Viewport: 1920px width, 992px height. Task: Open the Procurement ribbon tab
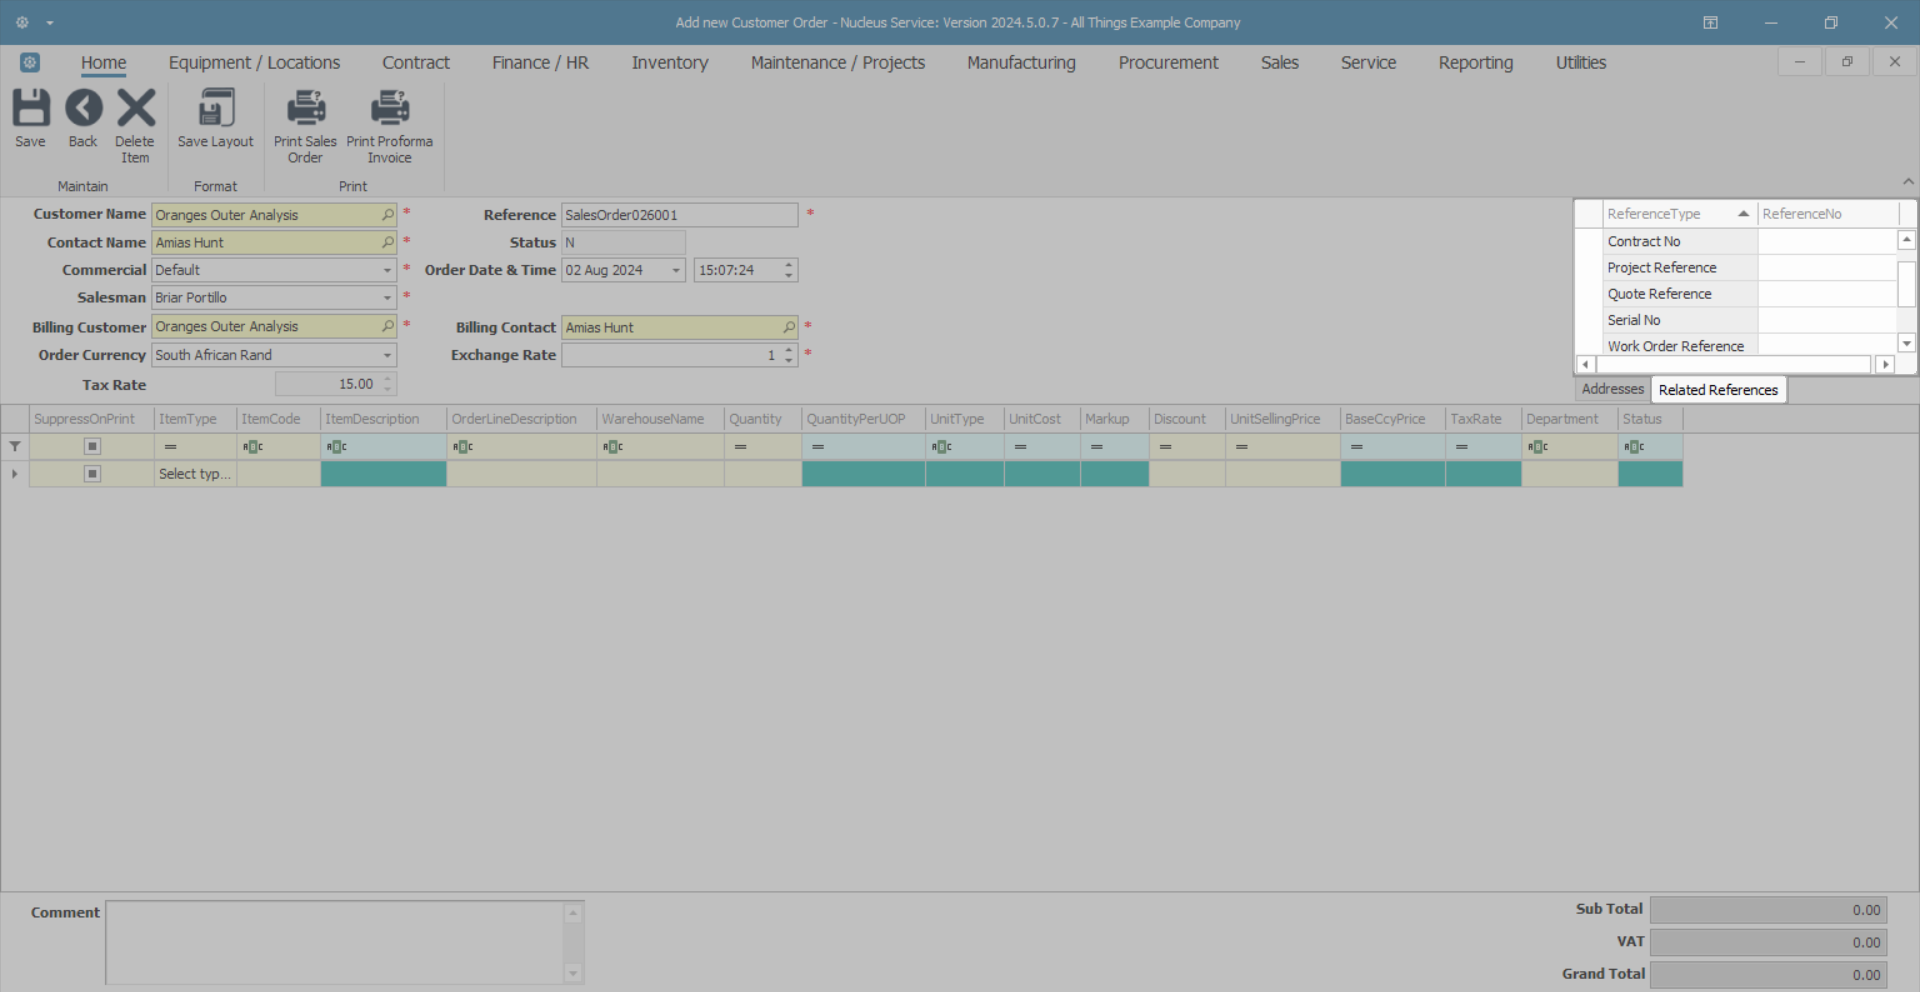click(1168, 62)
